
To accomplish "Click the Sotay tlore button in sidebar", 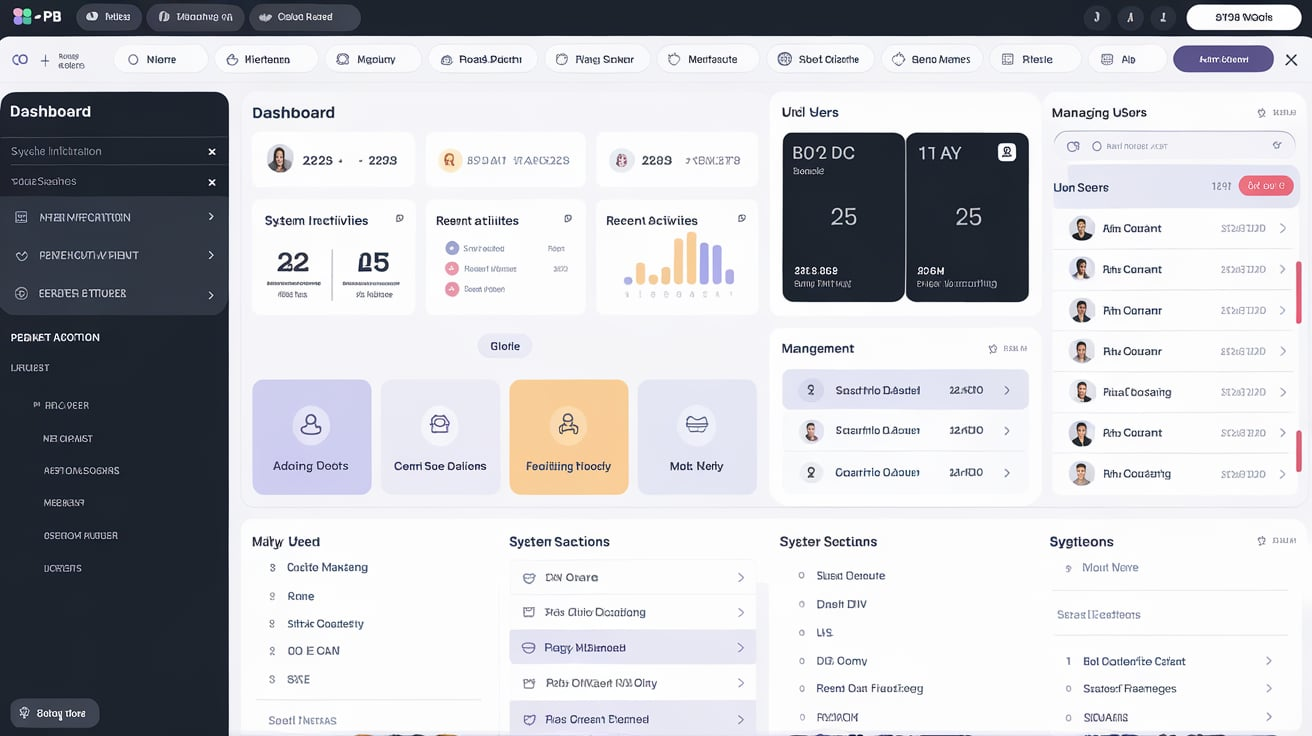I will pos(55,713).
